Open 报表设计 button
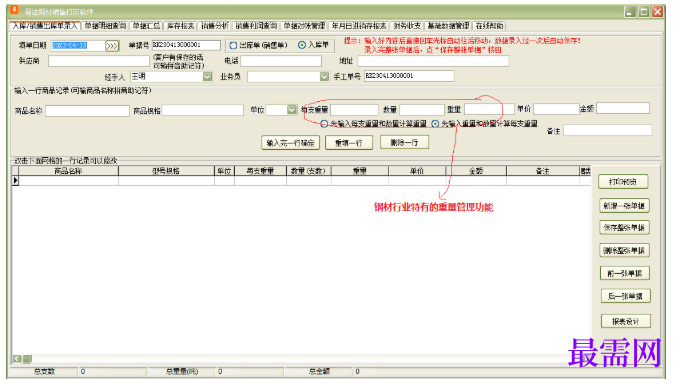The image size is (680, 384). pos(625,322)
